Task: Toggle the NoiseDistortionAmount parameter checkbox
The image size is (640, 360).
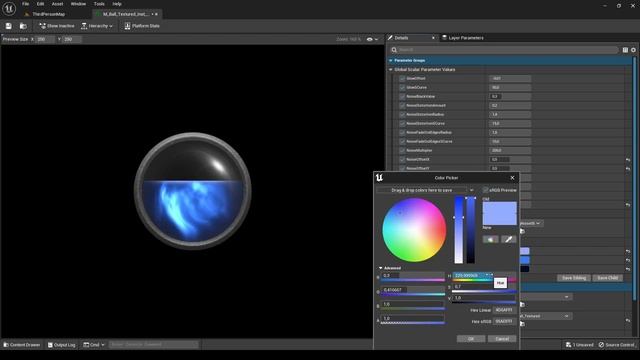Action: point(402,105)
